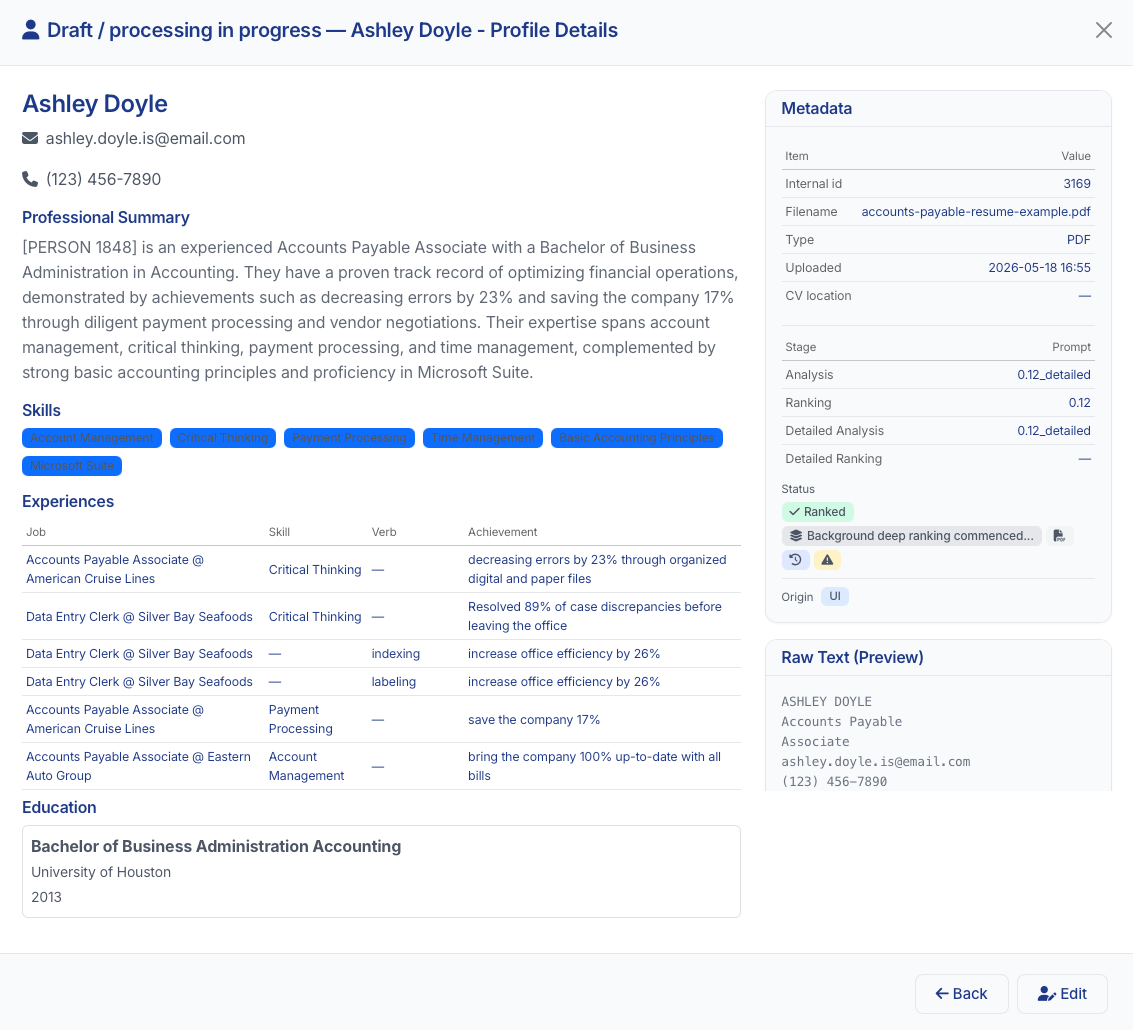Click the Background deep ranking commenced badge
The image size is (1133, 1030).
[x=911, y=536]
